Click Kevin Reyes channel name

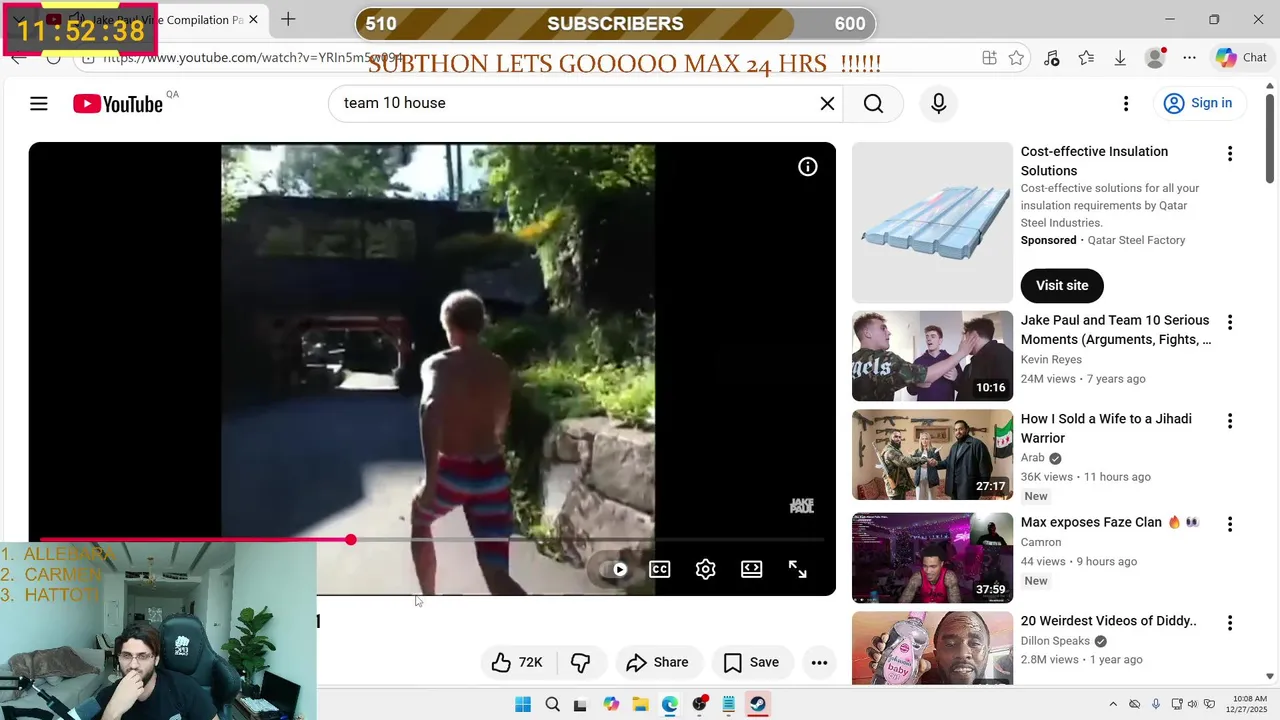click(1051, 359)
